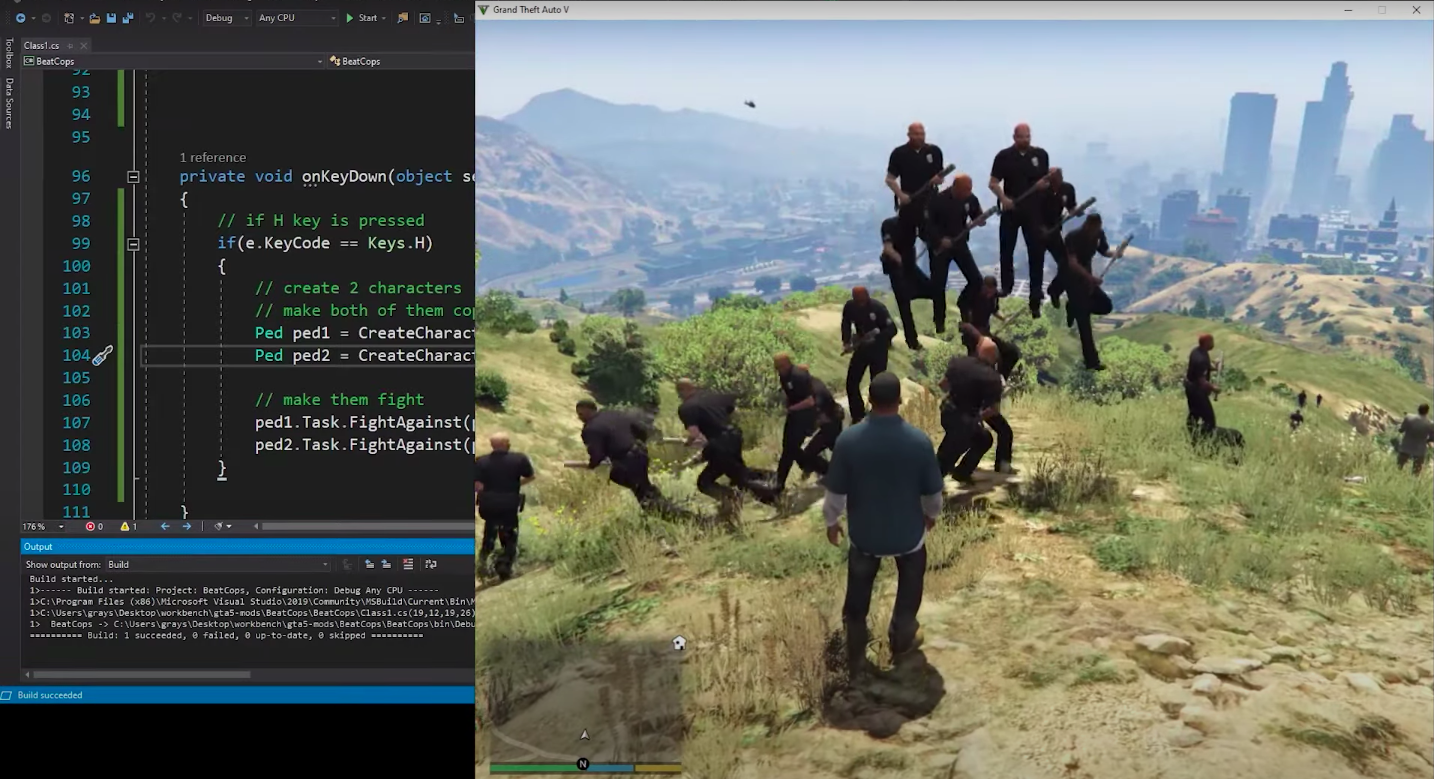Click the Find Message in Code icon in Output
The width and height of the screenshot is (1434, 779).
pos(347,564)
